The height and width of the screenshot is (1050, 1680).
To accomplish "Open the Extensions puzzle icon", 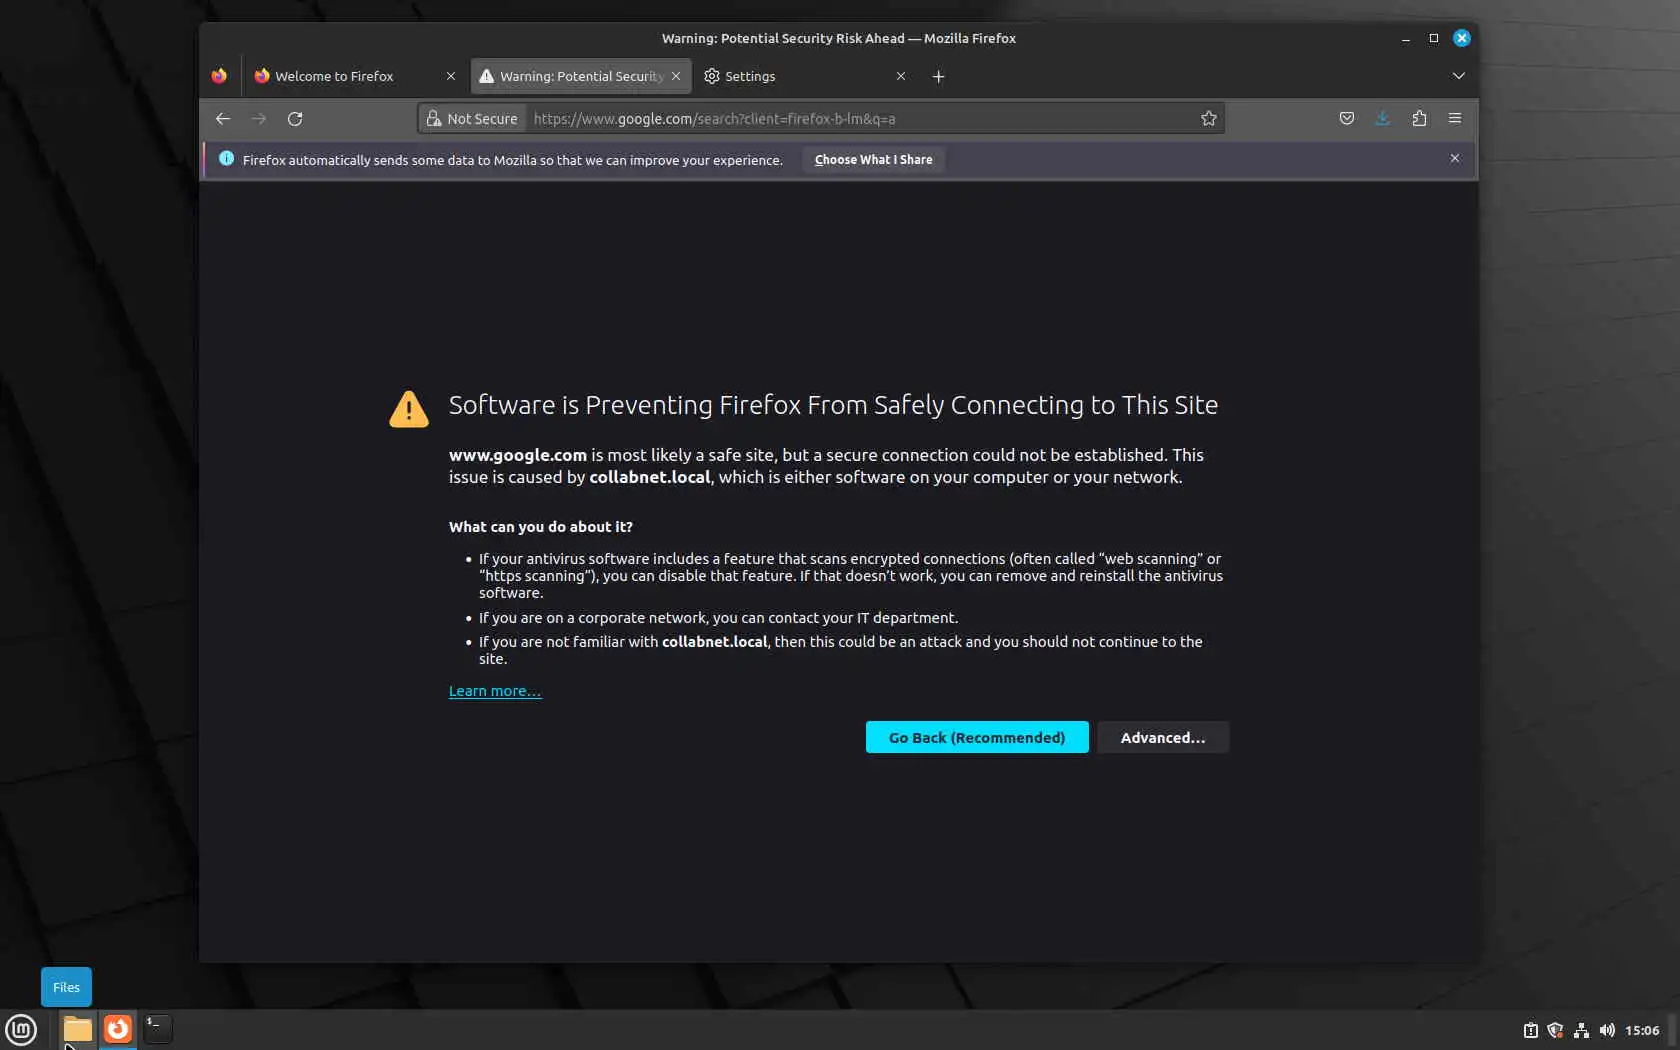I will 1419,118.
